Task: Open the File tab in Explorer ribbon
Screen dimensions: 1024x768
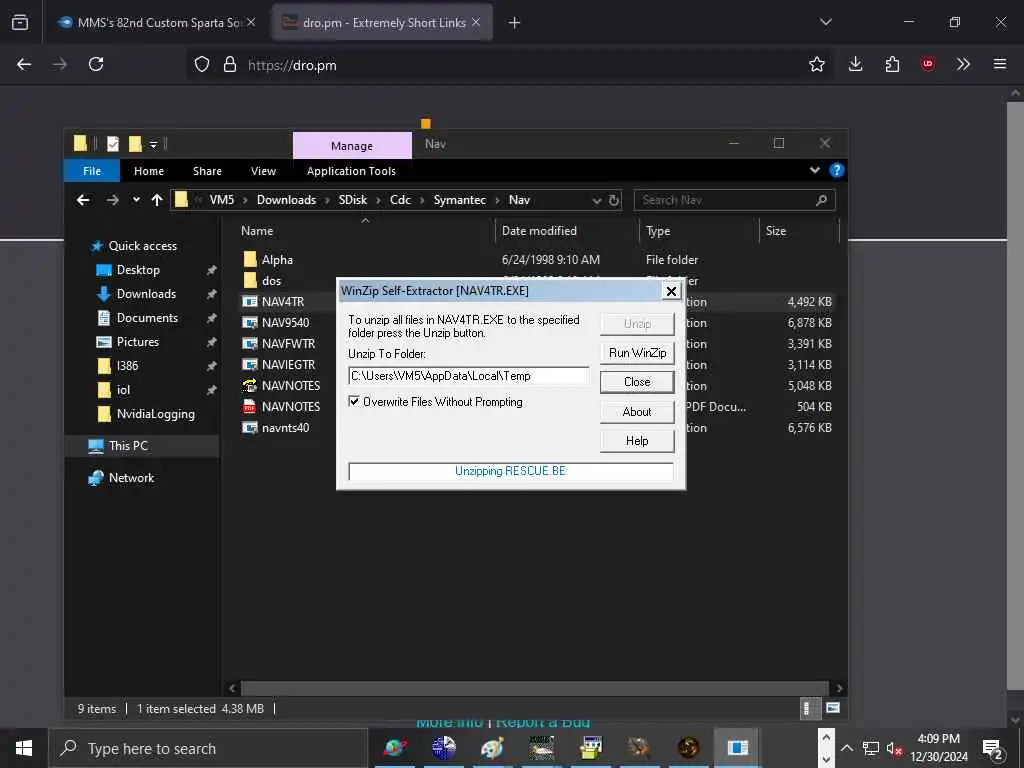Action: click(91, 171)
